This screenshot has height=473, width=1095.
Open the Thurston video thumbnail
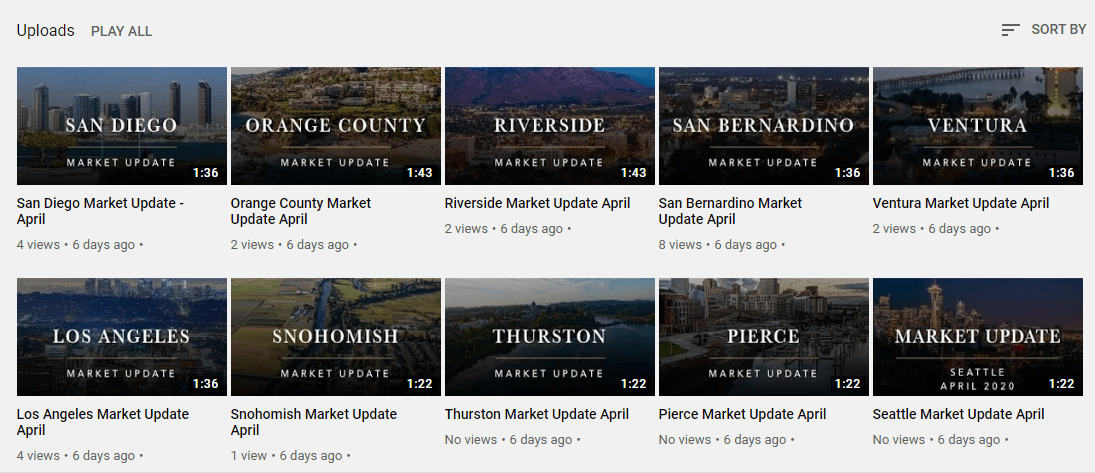[550, 337]
